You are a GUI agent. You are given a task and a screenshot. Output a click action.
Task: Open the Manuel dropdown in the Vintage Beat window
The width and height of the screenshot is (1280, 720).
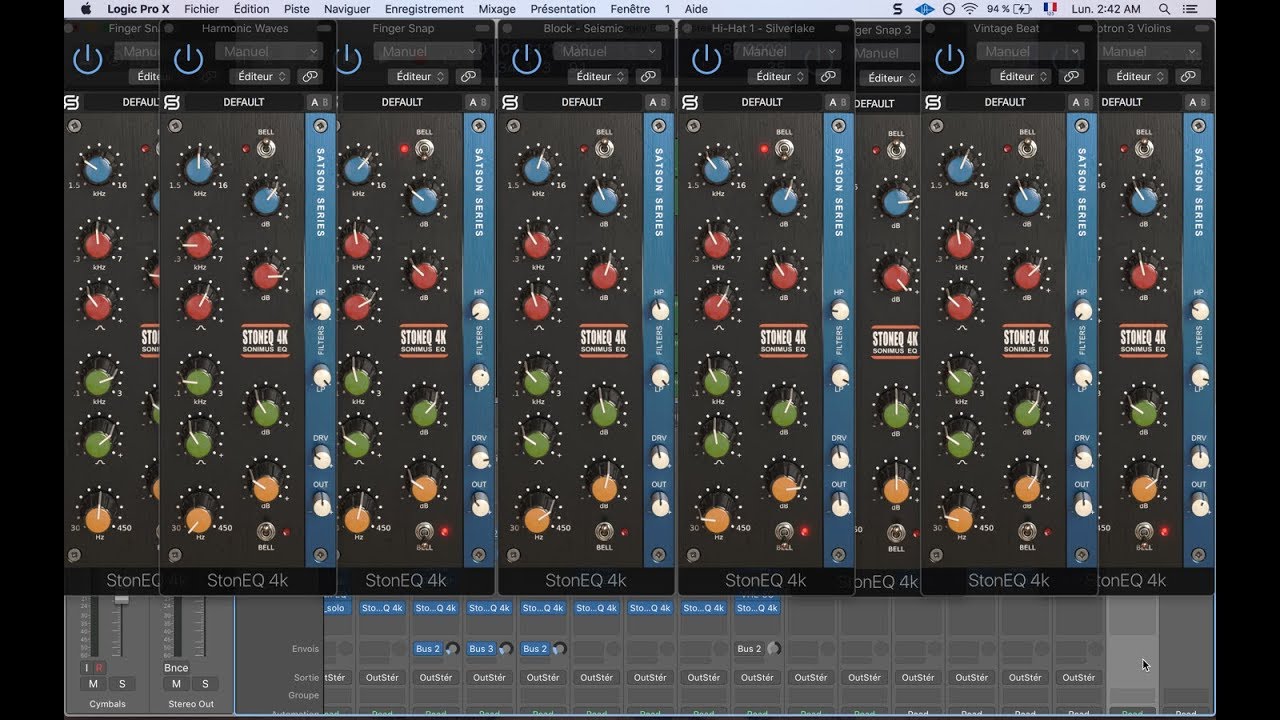click(x=1031, y=51)
